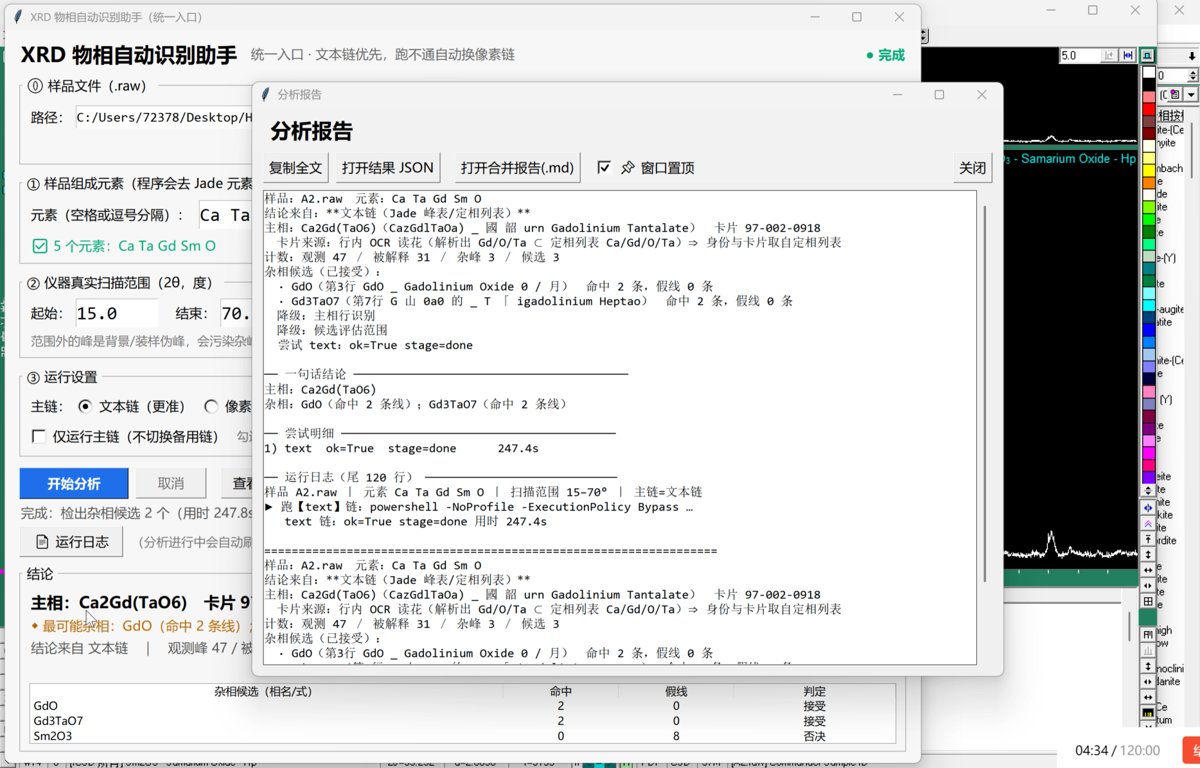Open the dropdown arrow in Jade's phase list panel
The image size is (1200, 768).
tap(1191, 94)
